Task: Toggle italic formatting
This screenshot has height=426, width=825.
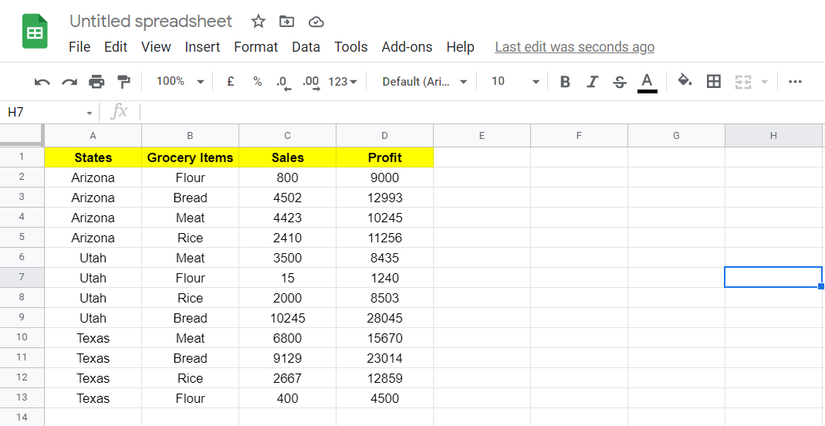Action: [x=592, y=82]
